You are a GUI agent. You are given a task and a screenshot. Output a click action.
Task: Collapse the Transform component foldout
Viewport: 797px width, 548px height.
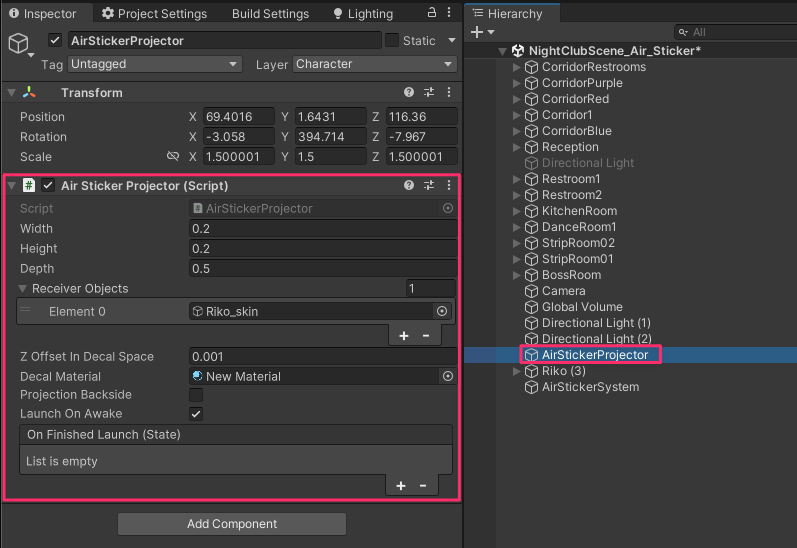click(x=12, y=93)
